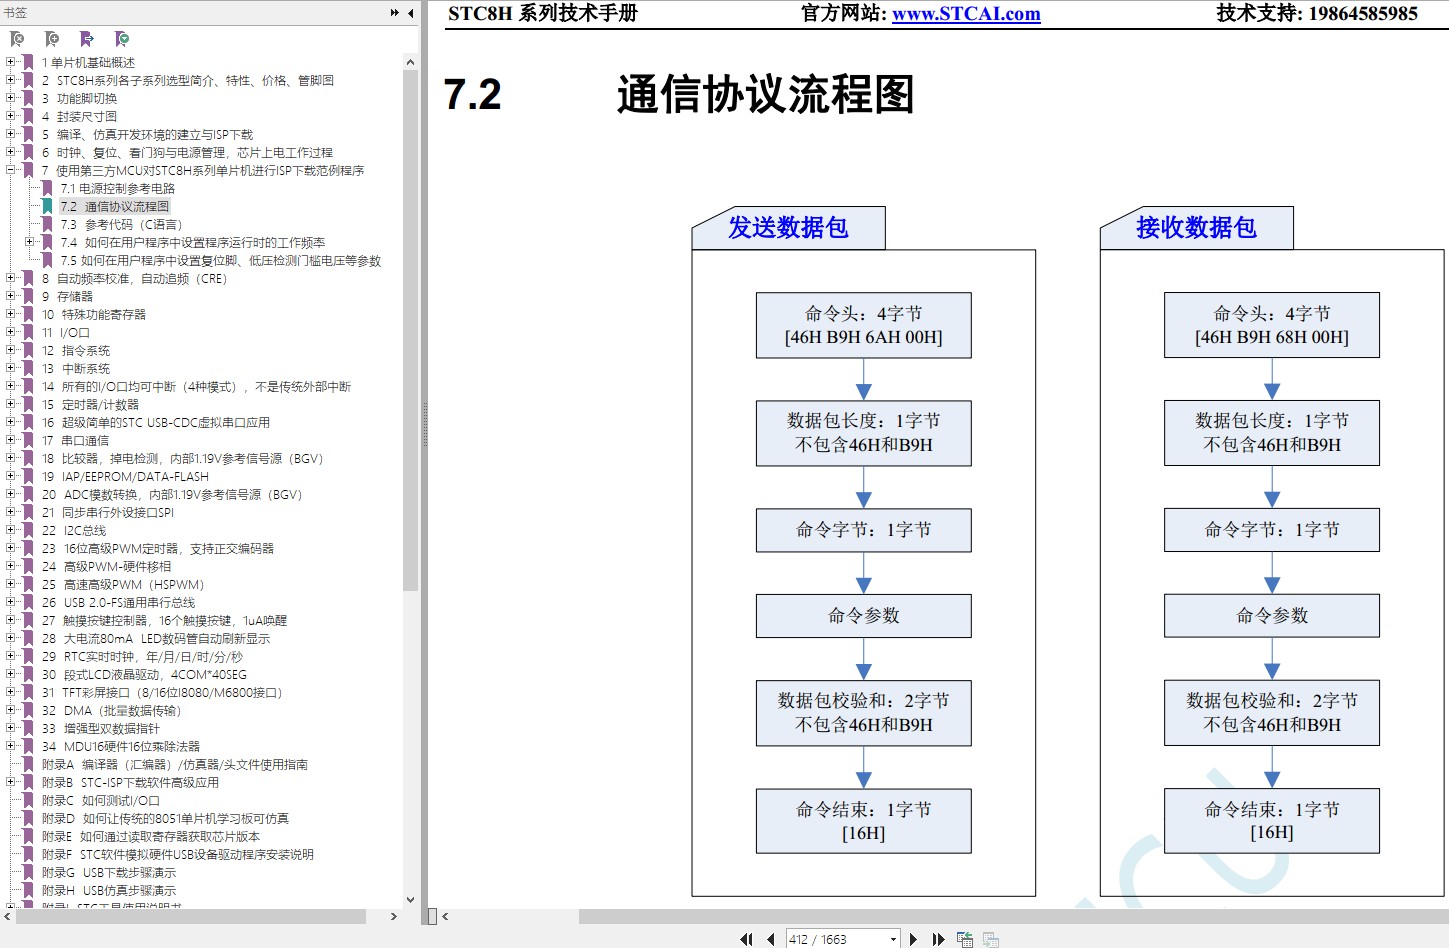Click the bookmark options icon with green arrow
Image resolution: width=1449 pixels, height=948 pixels.
click(x=122, y=39)
